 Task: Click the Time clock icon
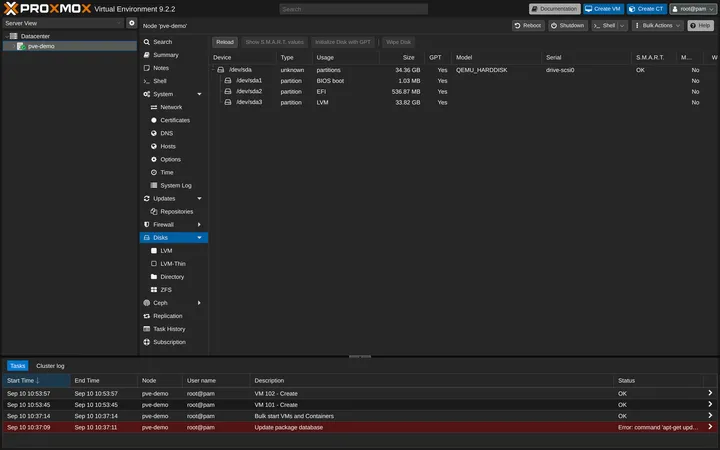[x=154, y=172]
